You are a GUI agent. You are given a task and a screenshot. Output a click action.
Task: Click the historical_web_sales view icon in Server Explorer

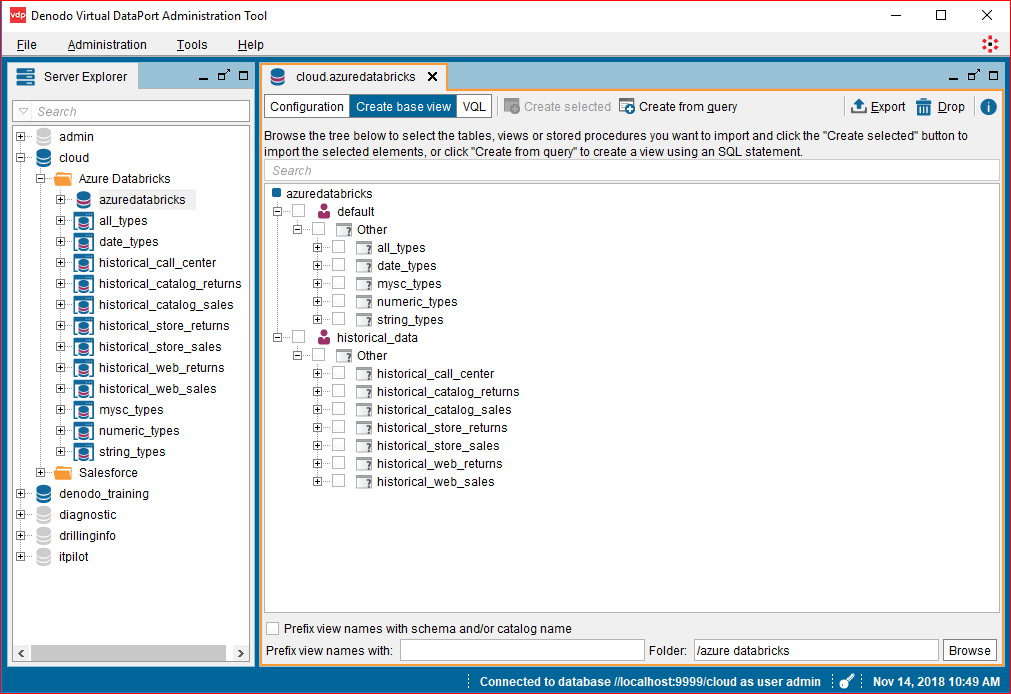[84, 389]
